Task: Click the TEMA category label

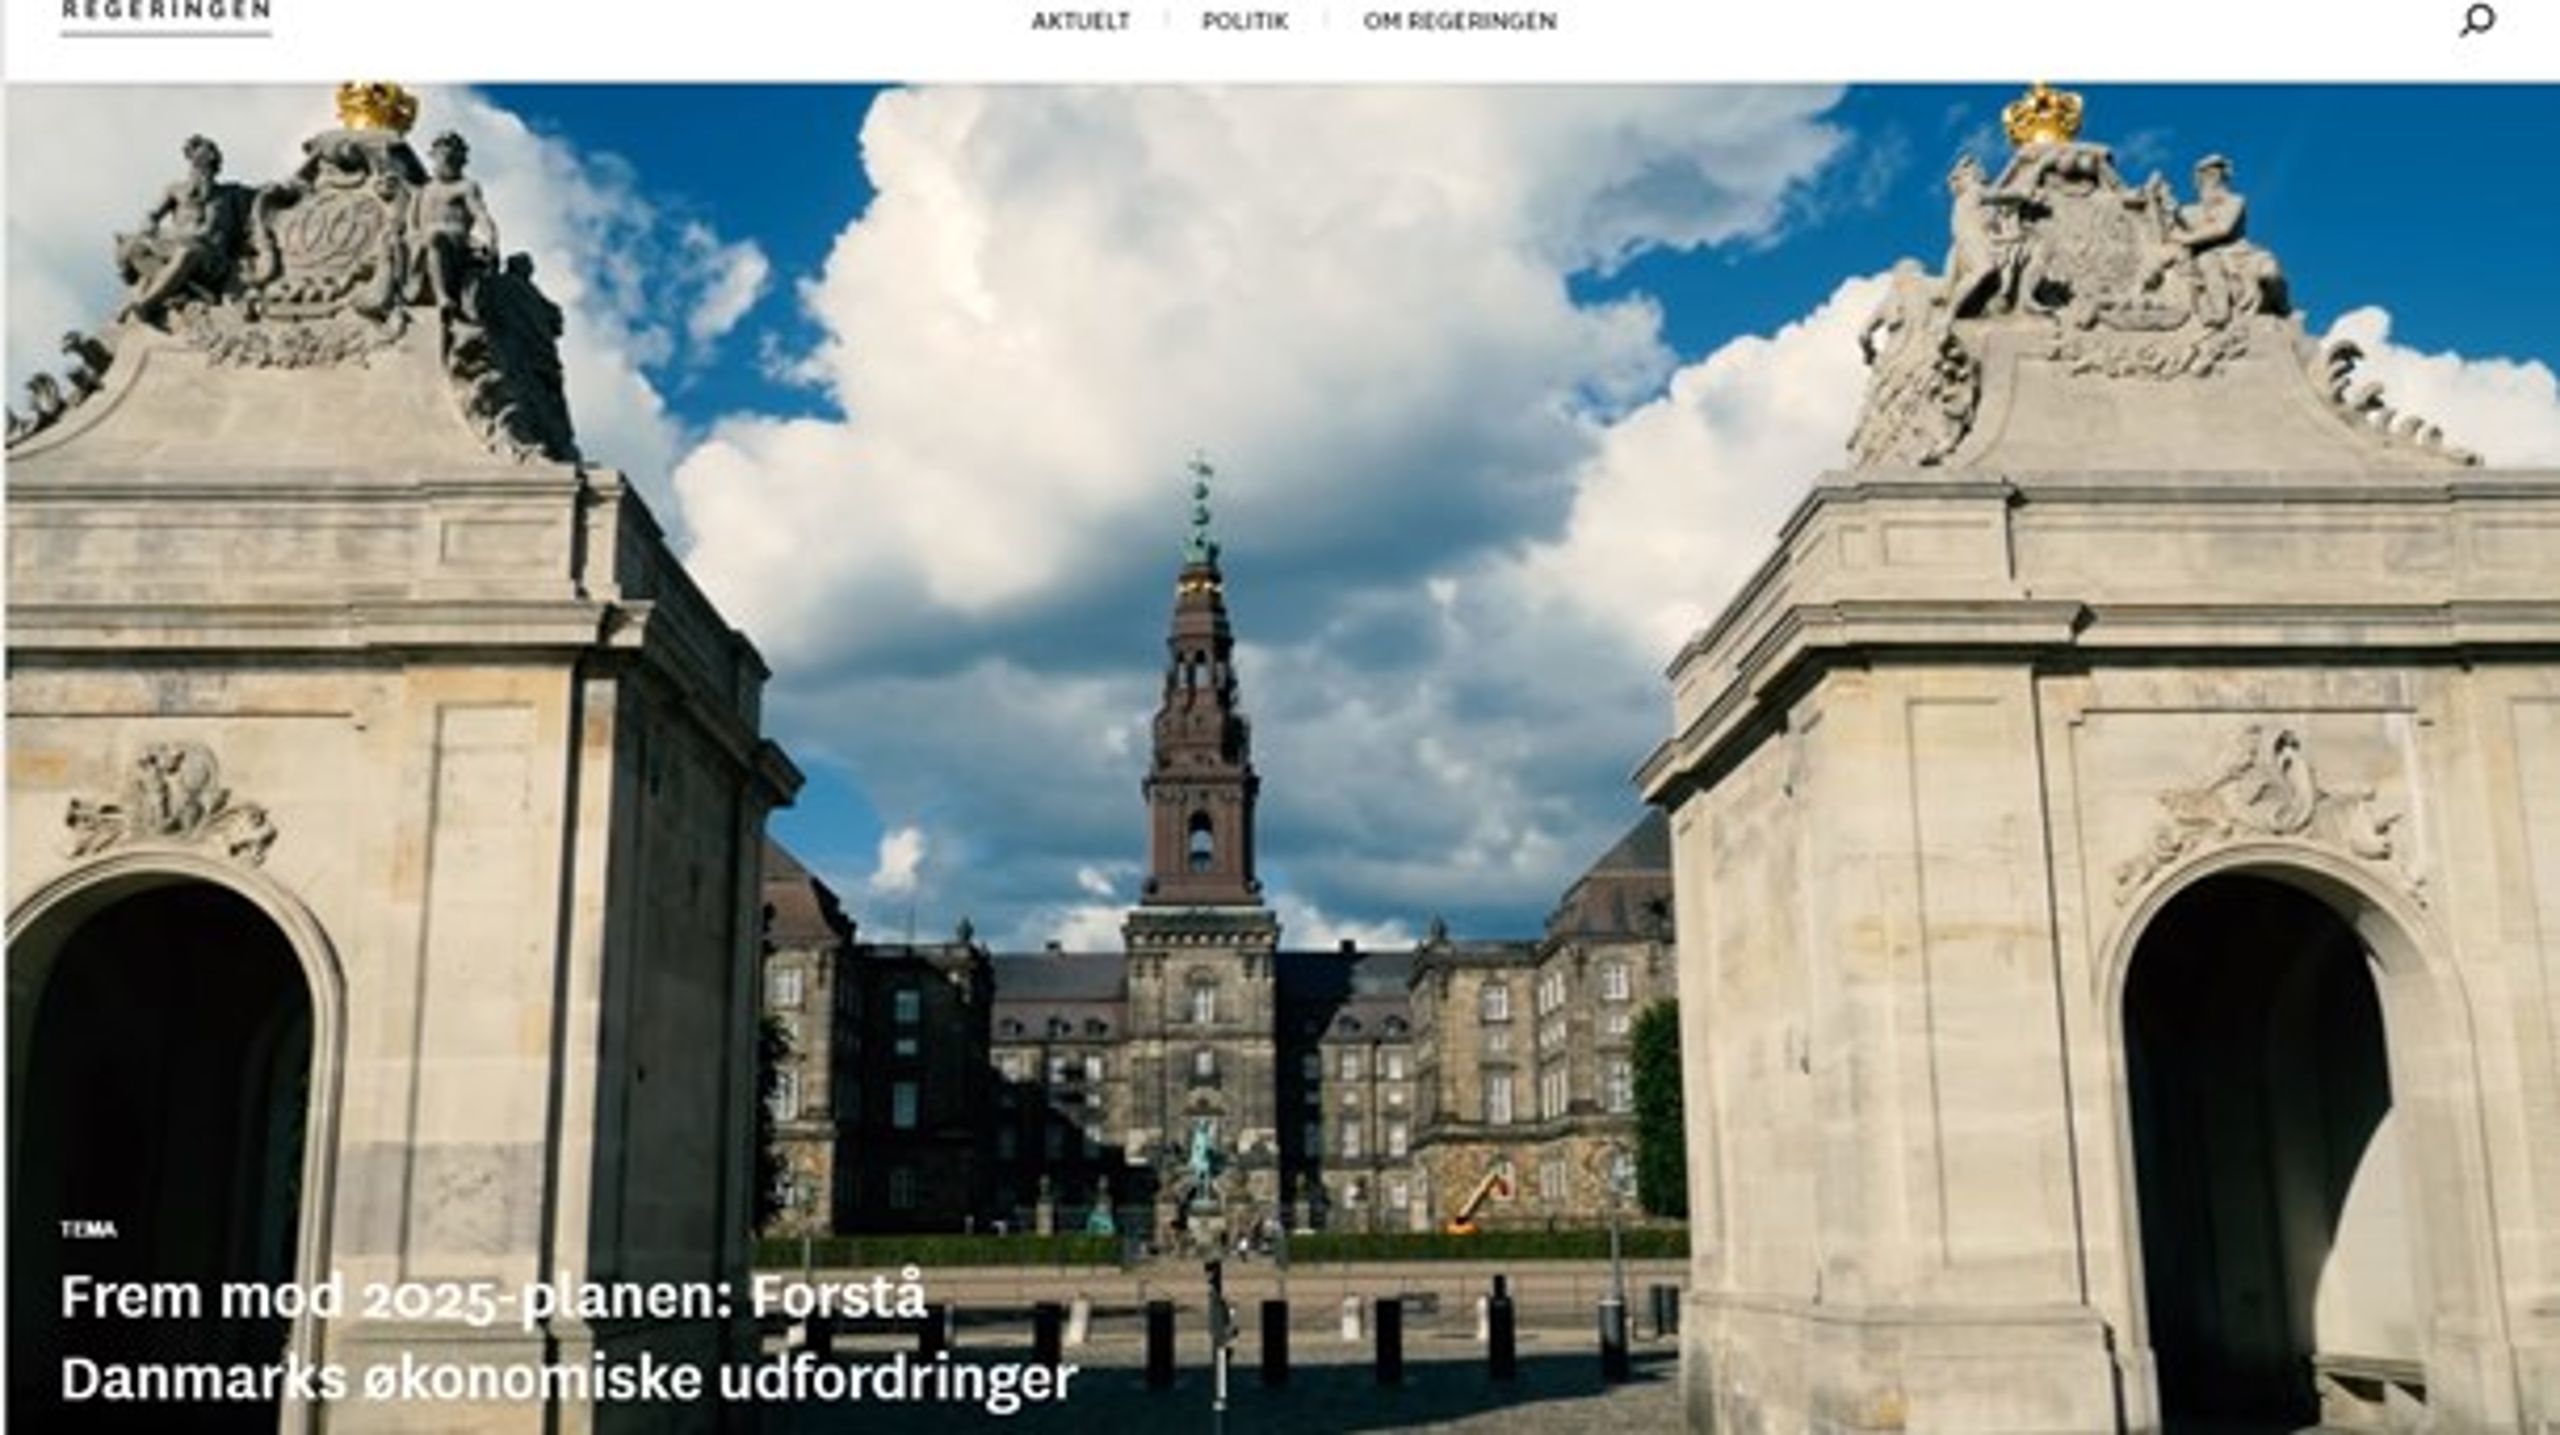Action: (88, 1229)
